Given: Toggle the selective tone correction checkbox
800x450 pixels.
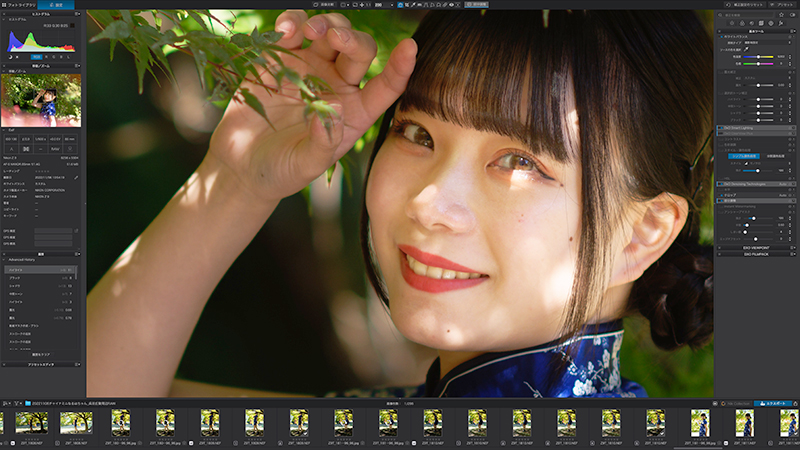Looking at the screenshot, I should 721,93.
